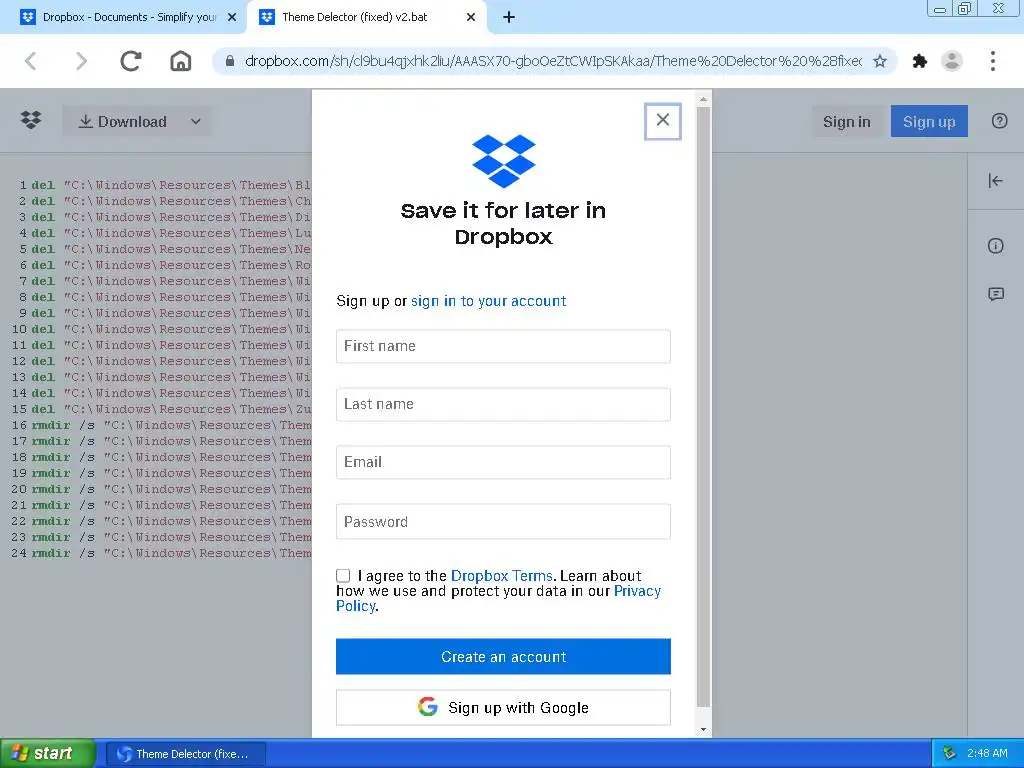1024x768 pixels.
Task: Check the agree to Dropbox Terms box
Action: 343,575
